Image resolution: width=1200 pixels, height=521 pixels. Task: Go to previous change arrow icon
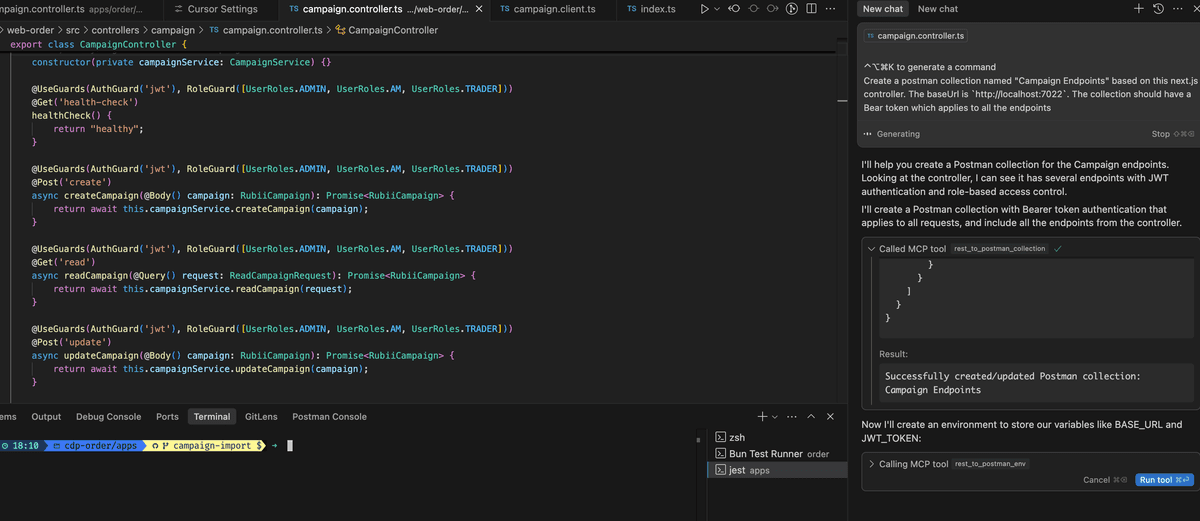[734, 9]
